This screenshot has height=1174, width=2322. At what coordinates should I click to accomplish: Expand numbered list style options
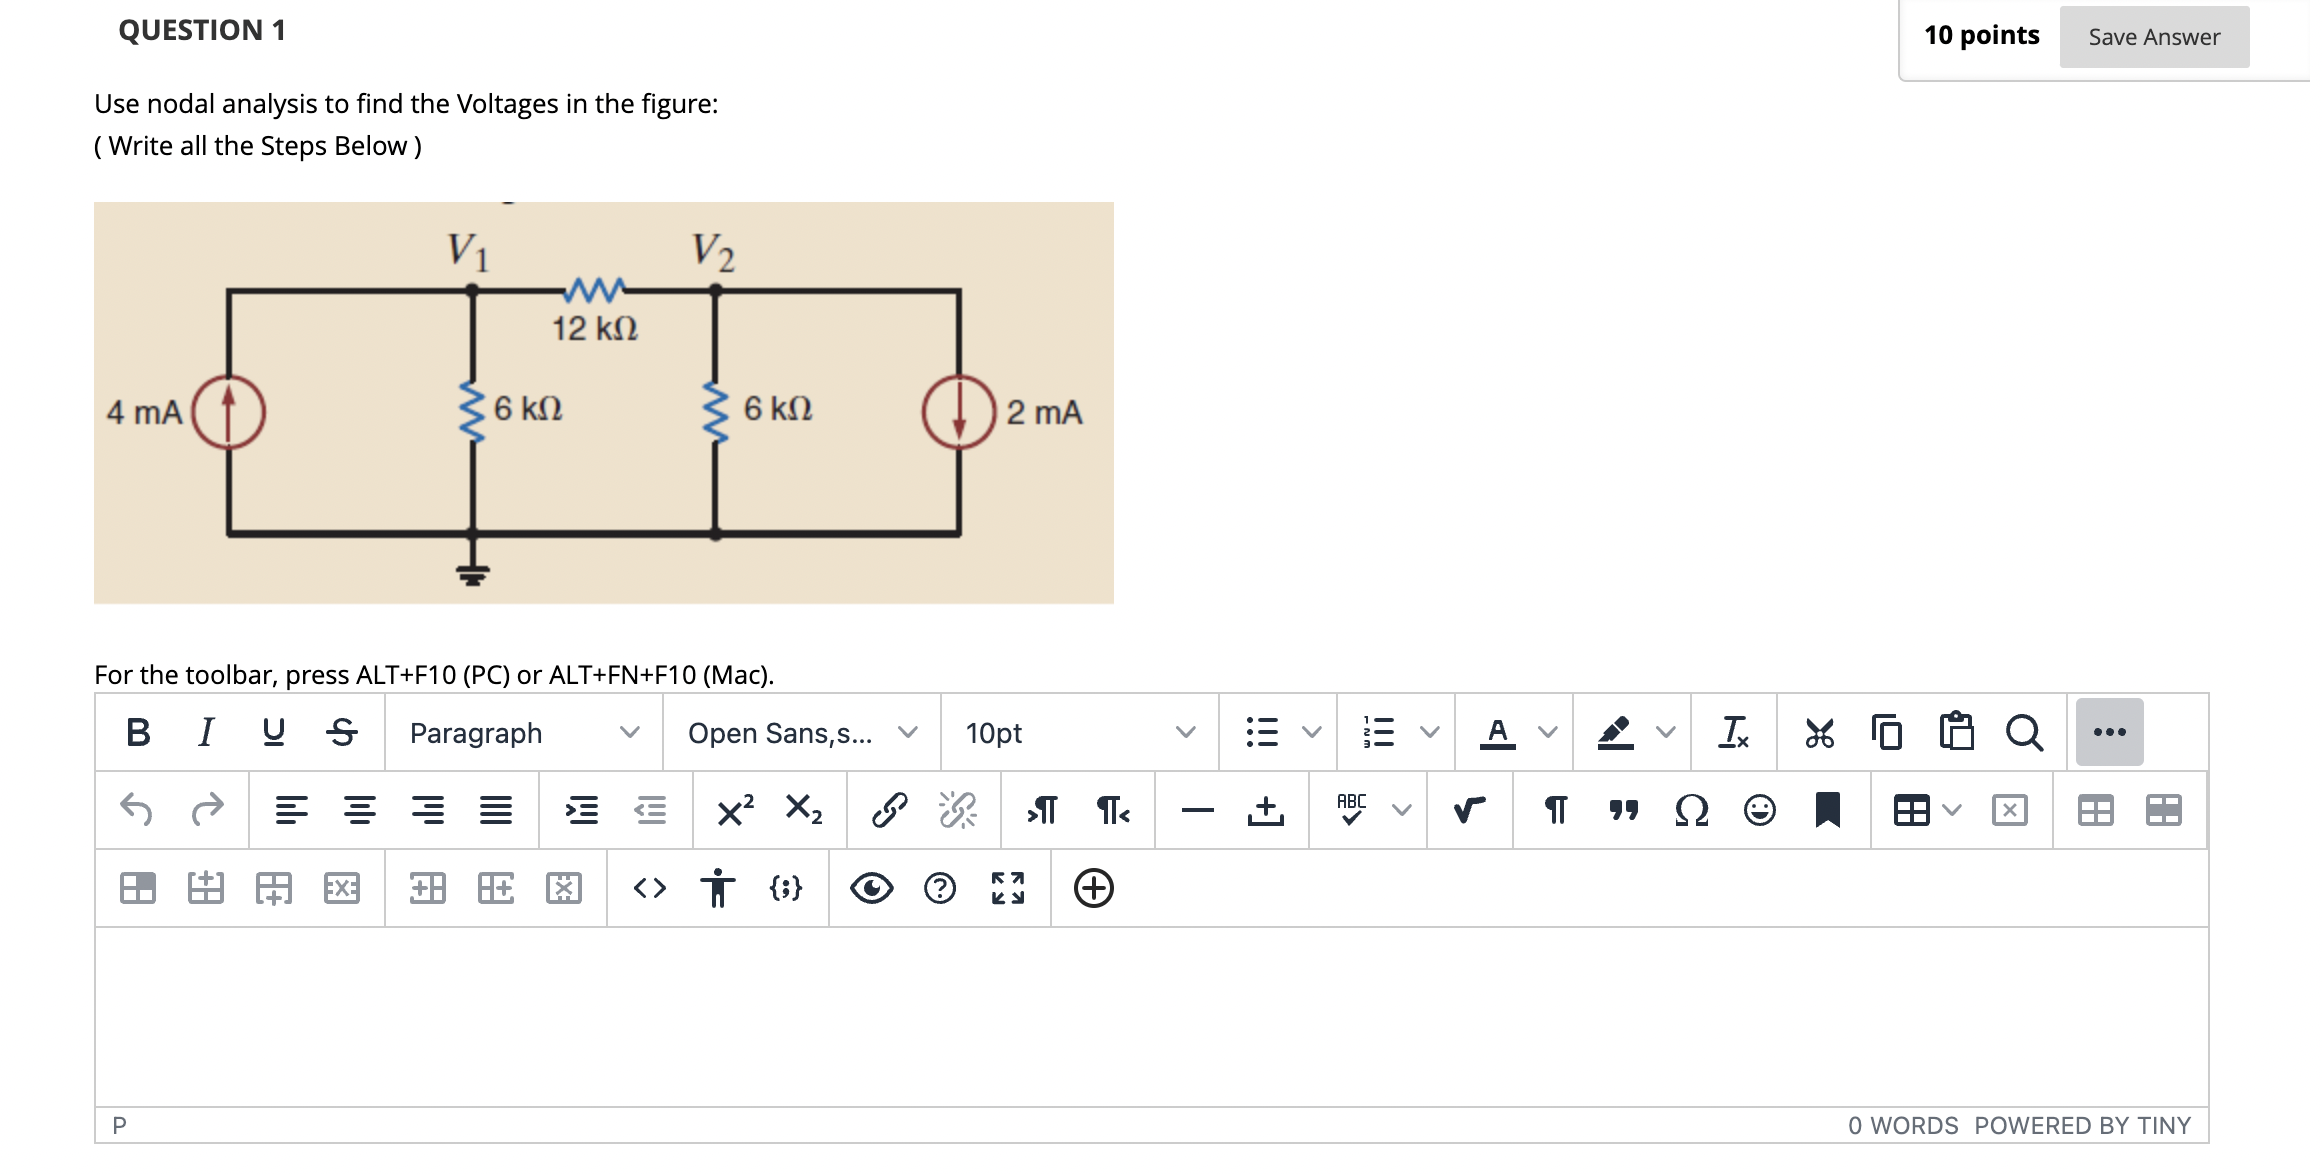[1430, 733]
